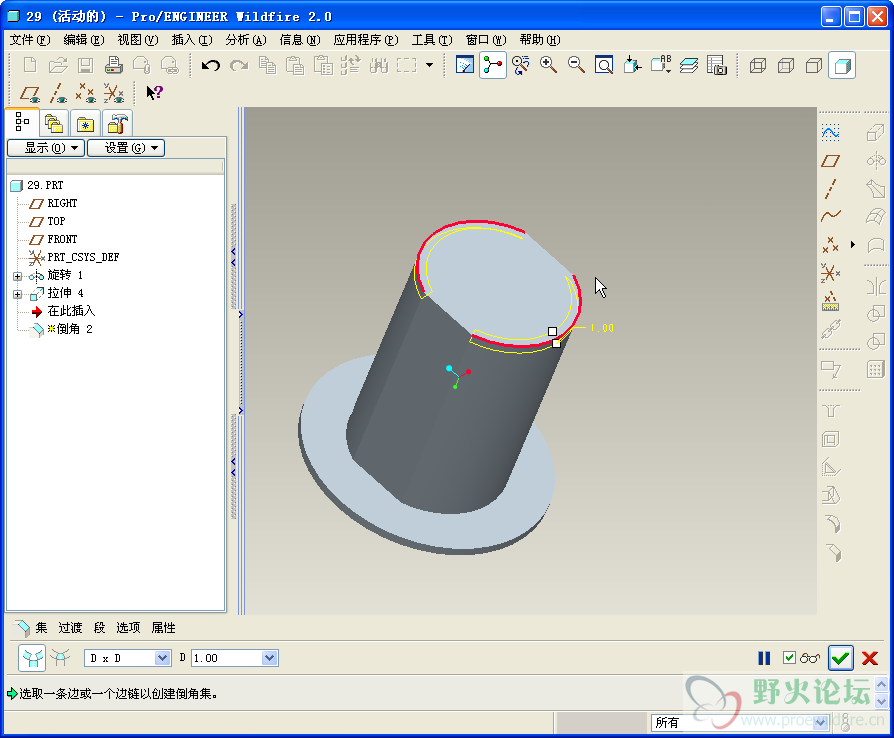Select the 倒角 2 feature in model tree
This screenshot has width=894, height=738.
74,329
